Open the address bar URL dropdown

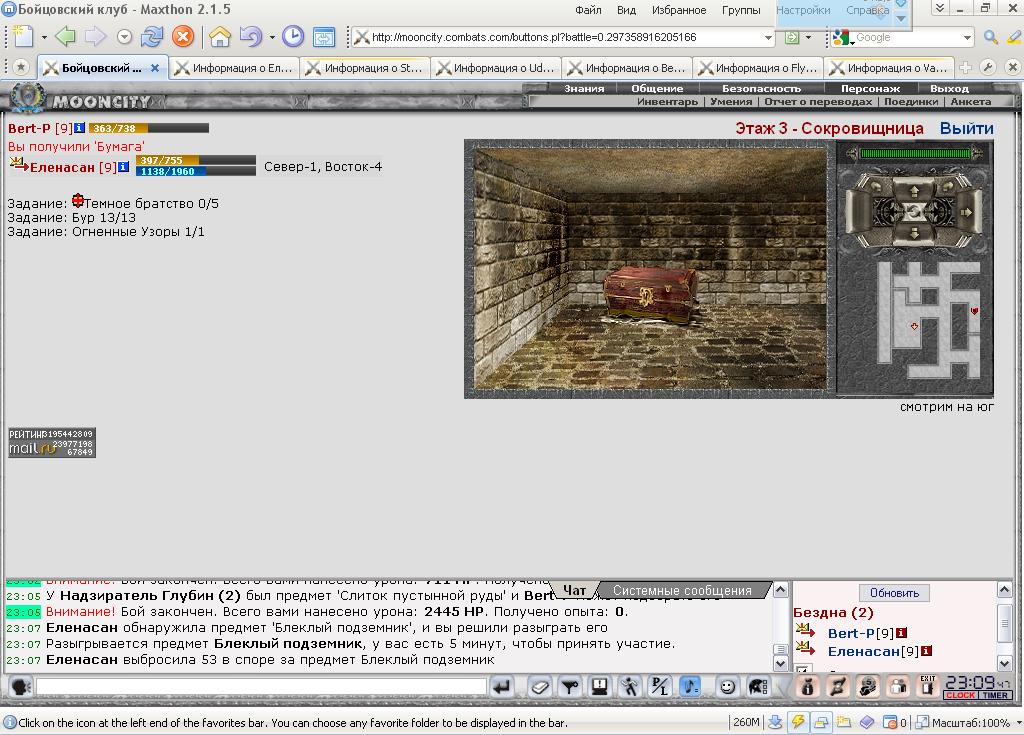(768, 37)
